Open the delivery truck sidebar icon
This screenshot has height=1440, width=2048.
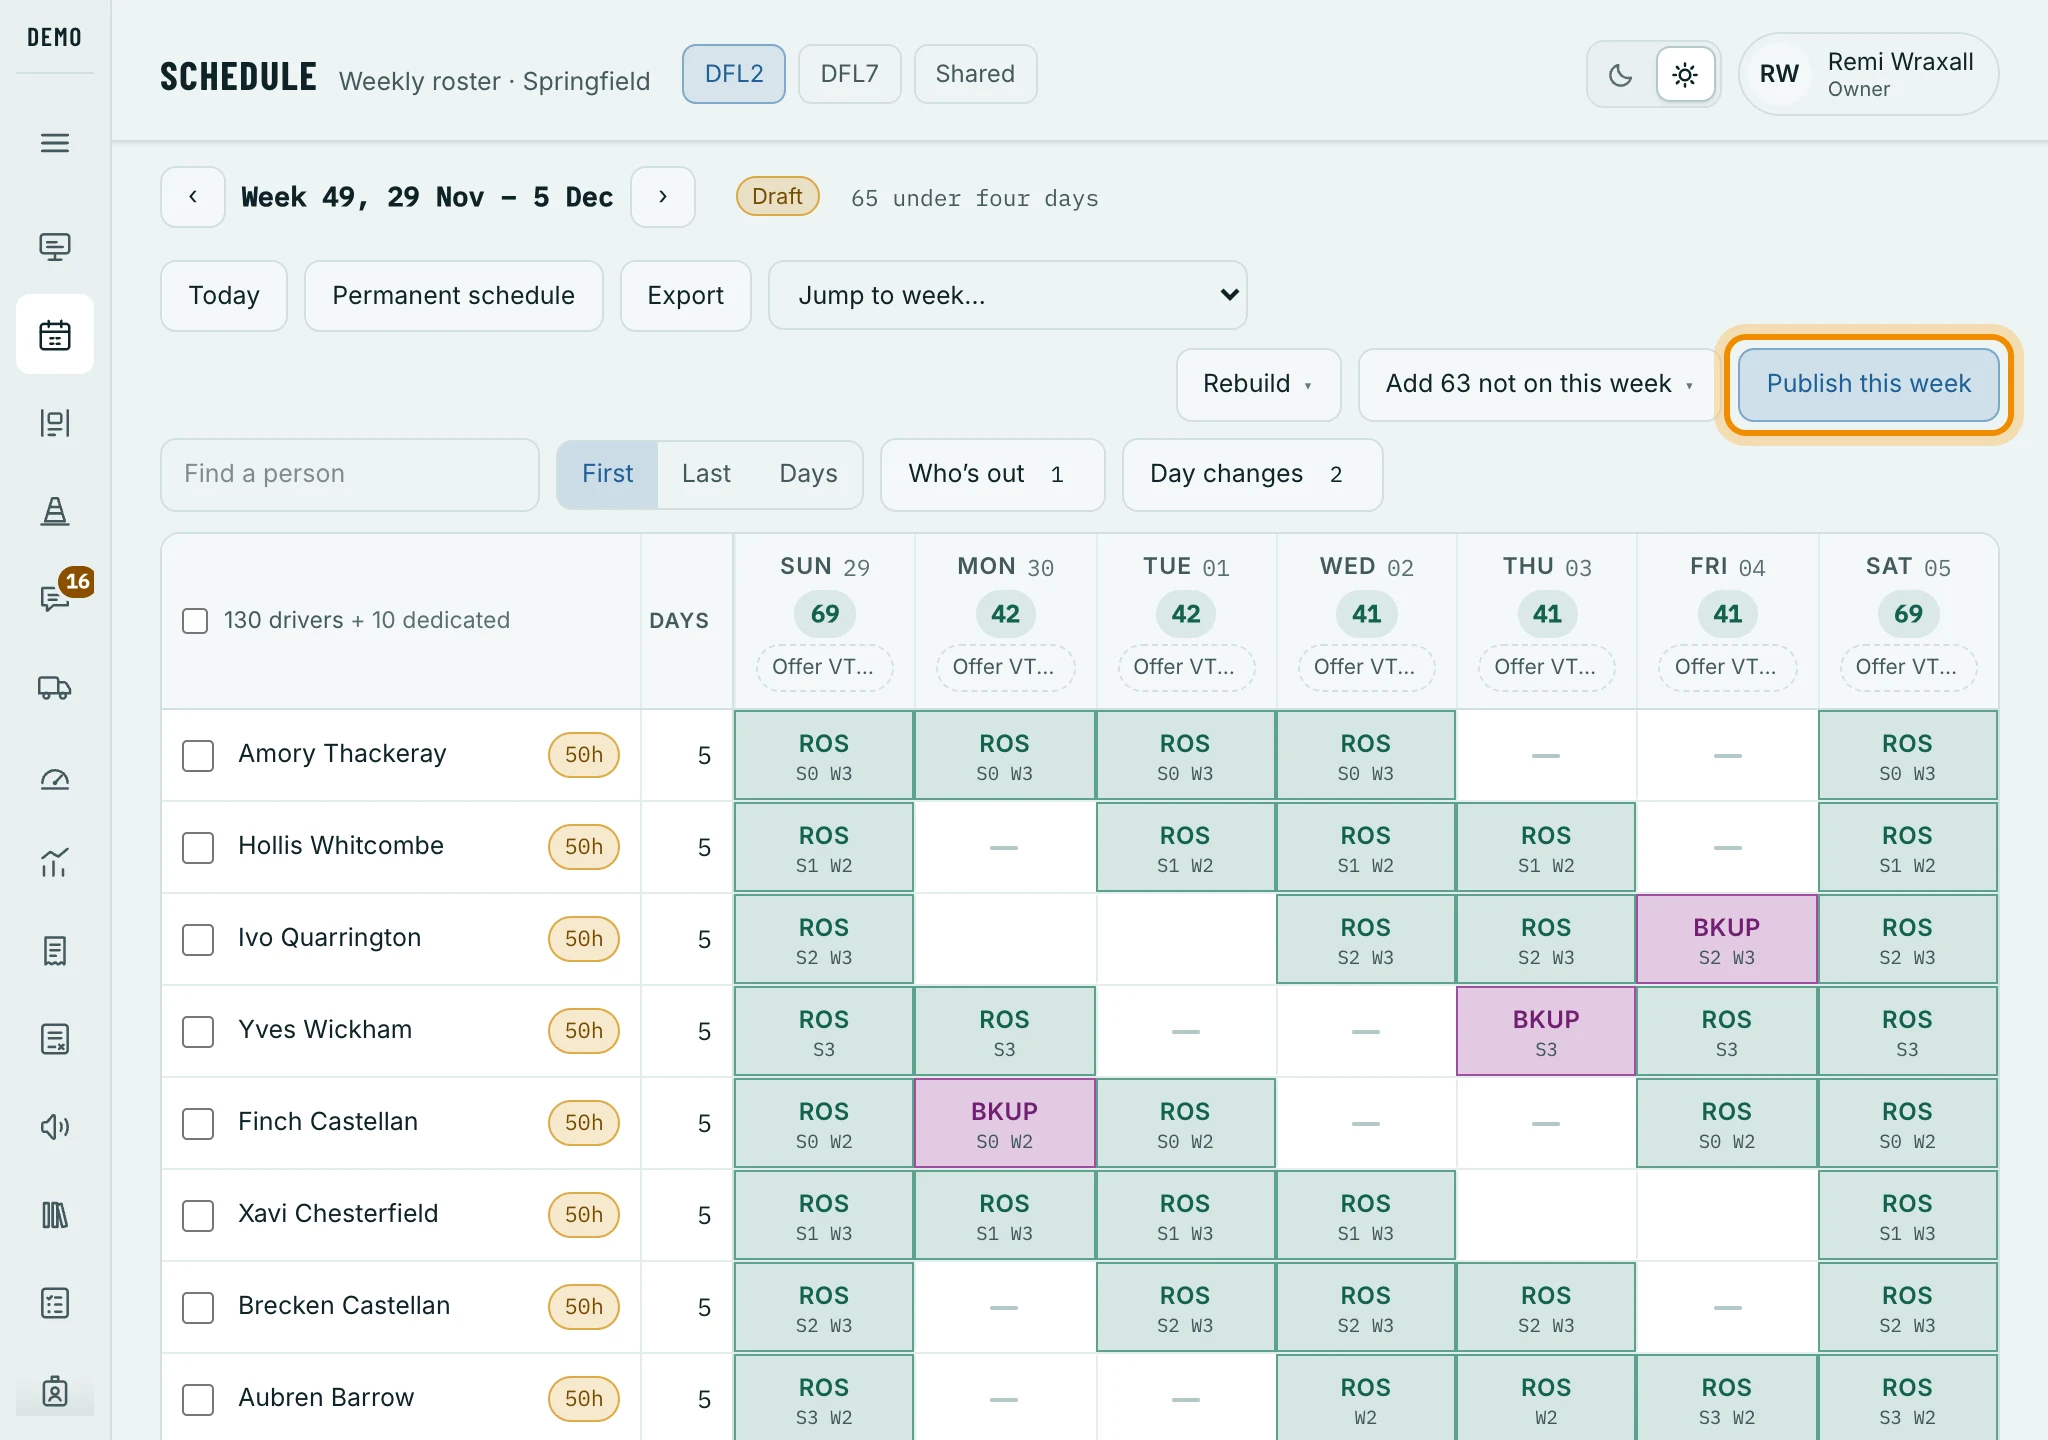click(x=55, y=687)
